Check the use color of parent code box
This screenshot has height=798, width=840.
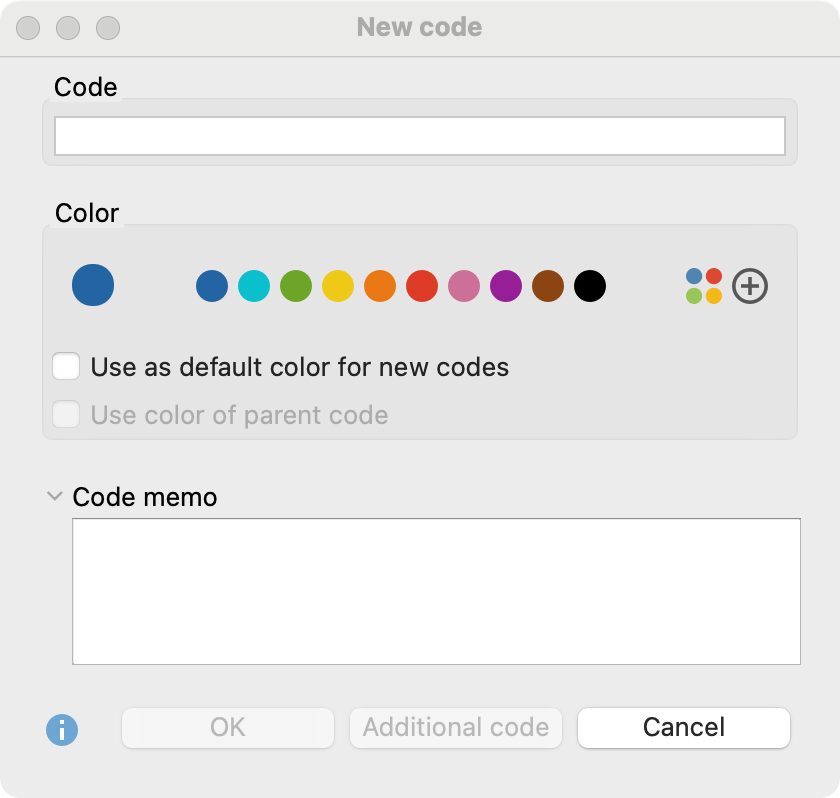click(66, 415)
